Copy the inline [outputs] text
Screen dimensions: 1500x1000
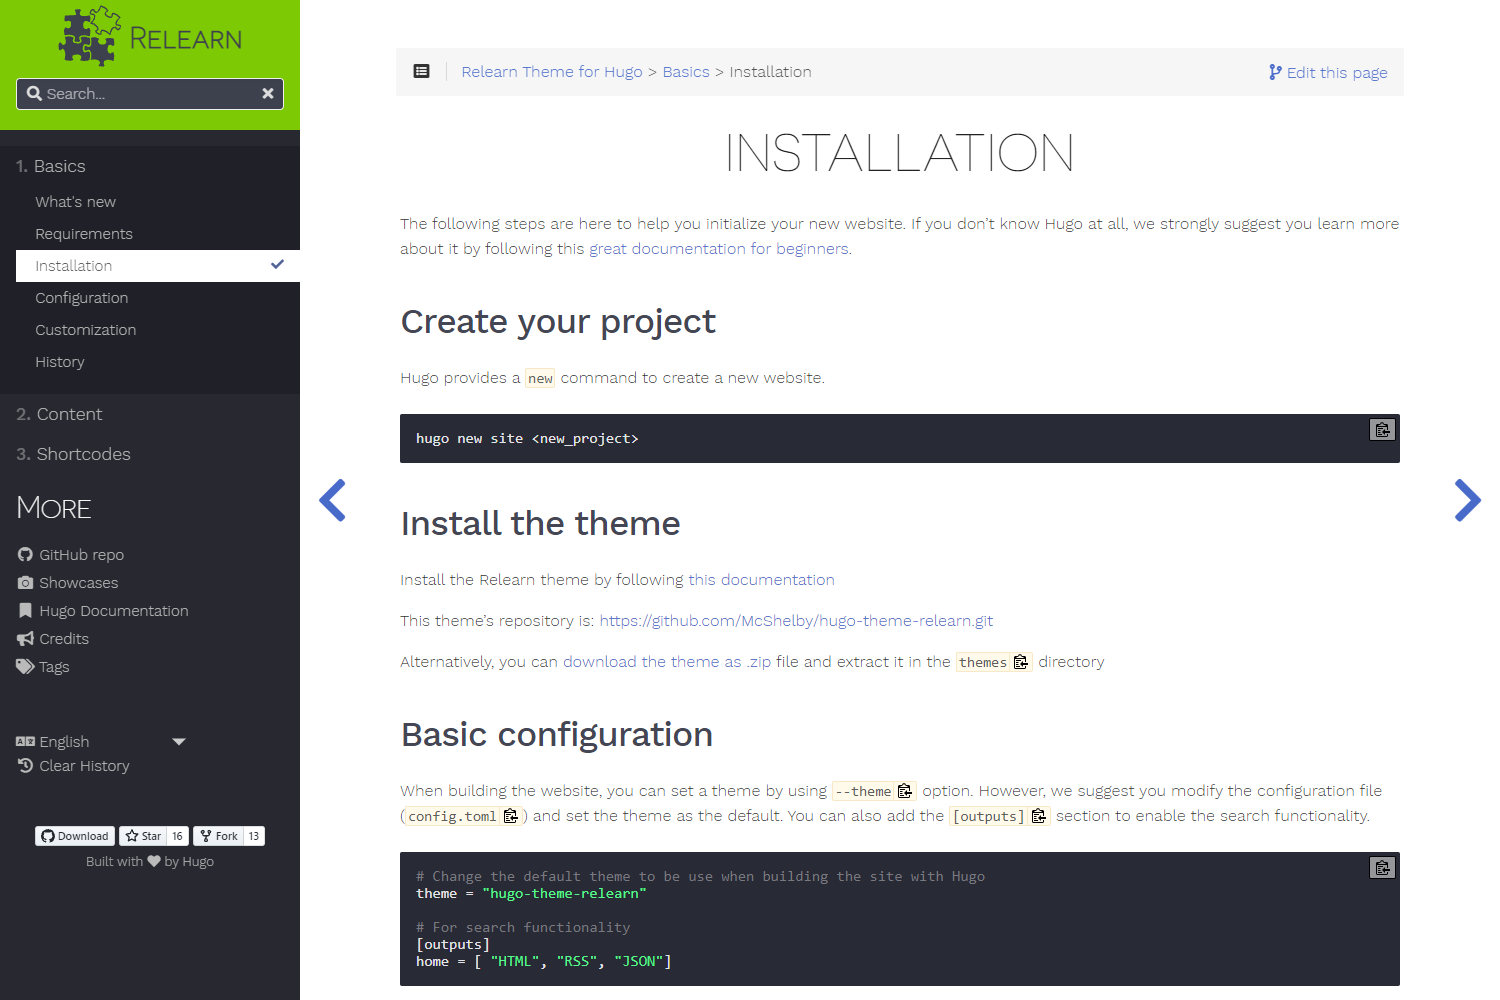coord(1039,816)
